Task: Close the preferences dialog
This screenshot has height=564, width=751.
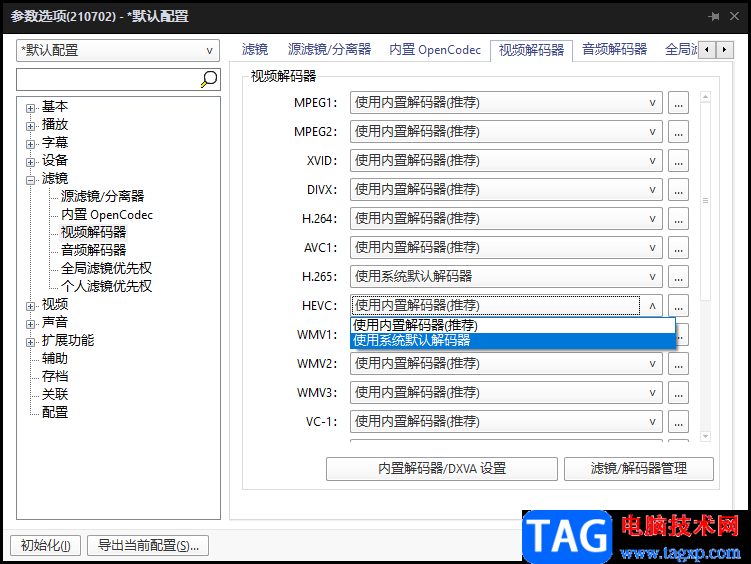Action: pyautogui.click(x=734, y=16)
